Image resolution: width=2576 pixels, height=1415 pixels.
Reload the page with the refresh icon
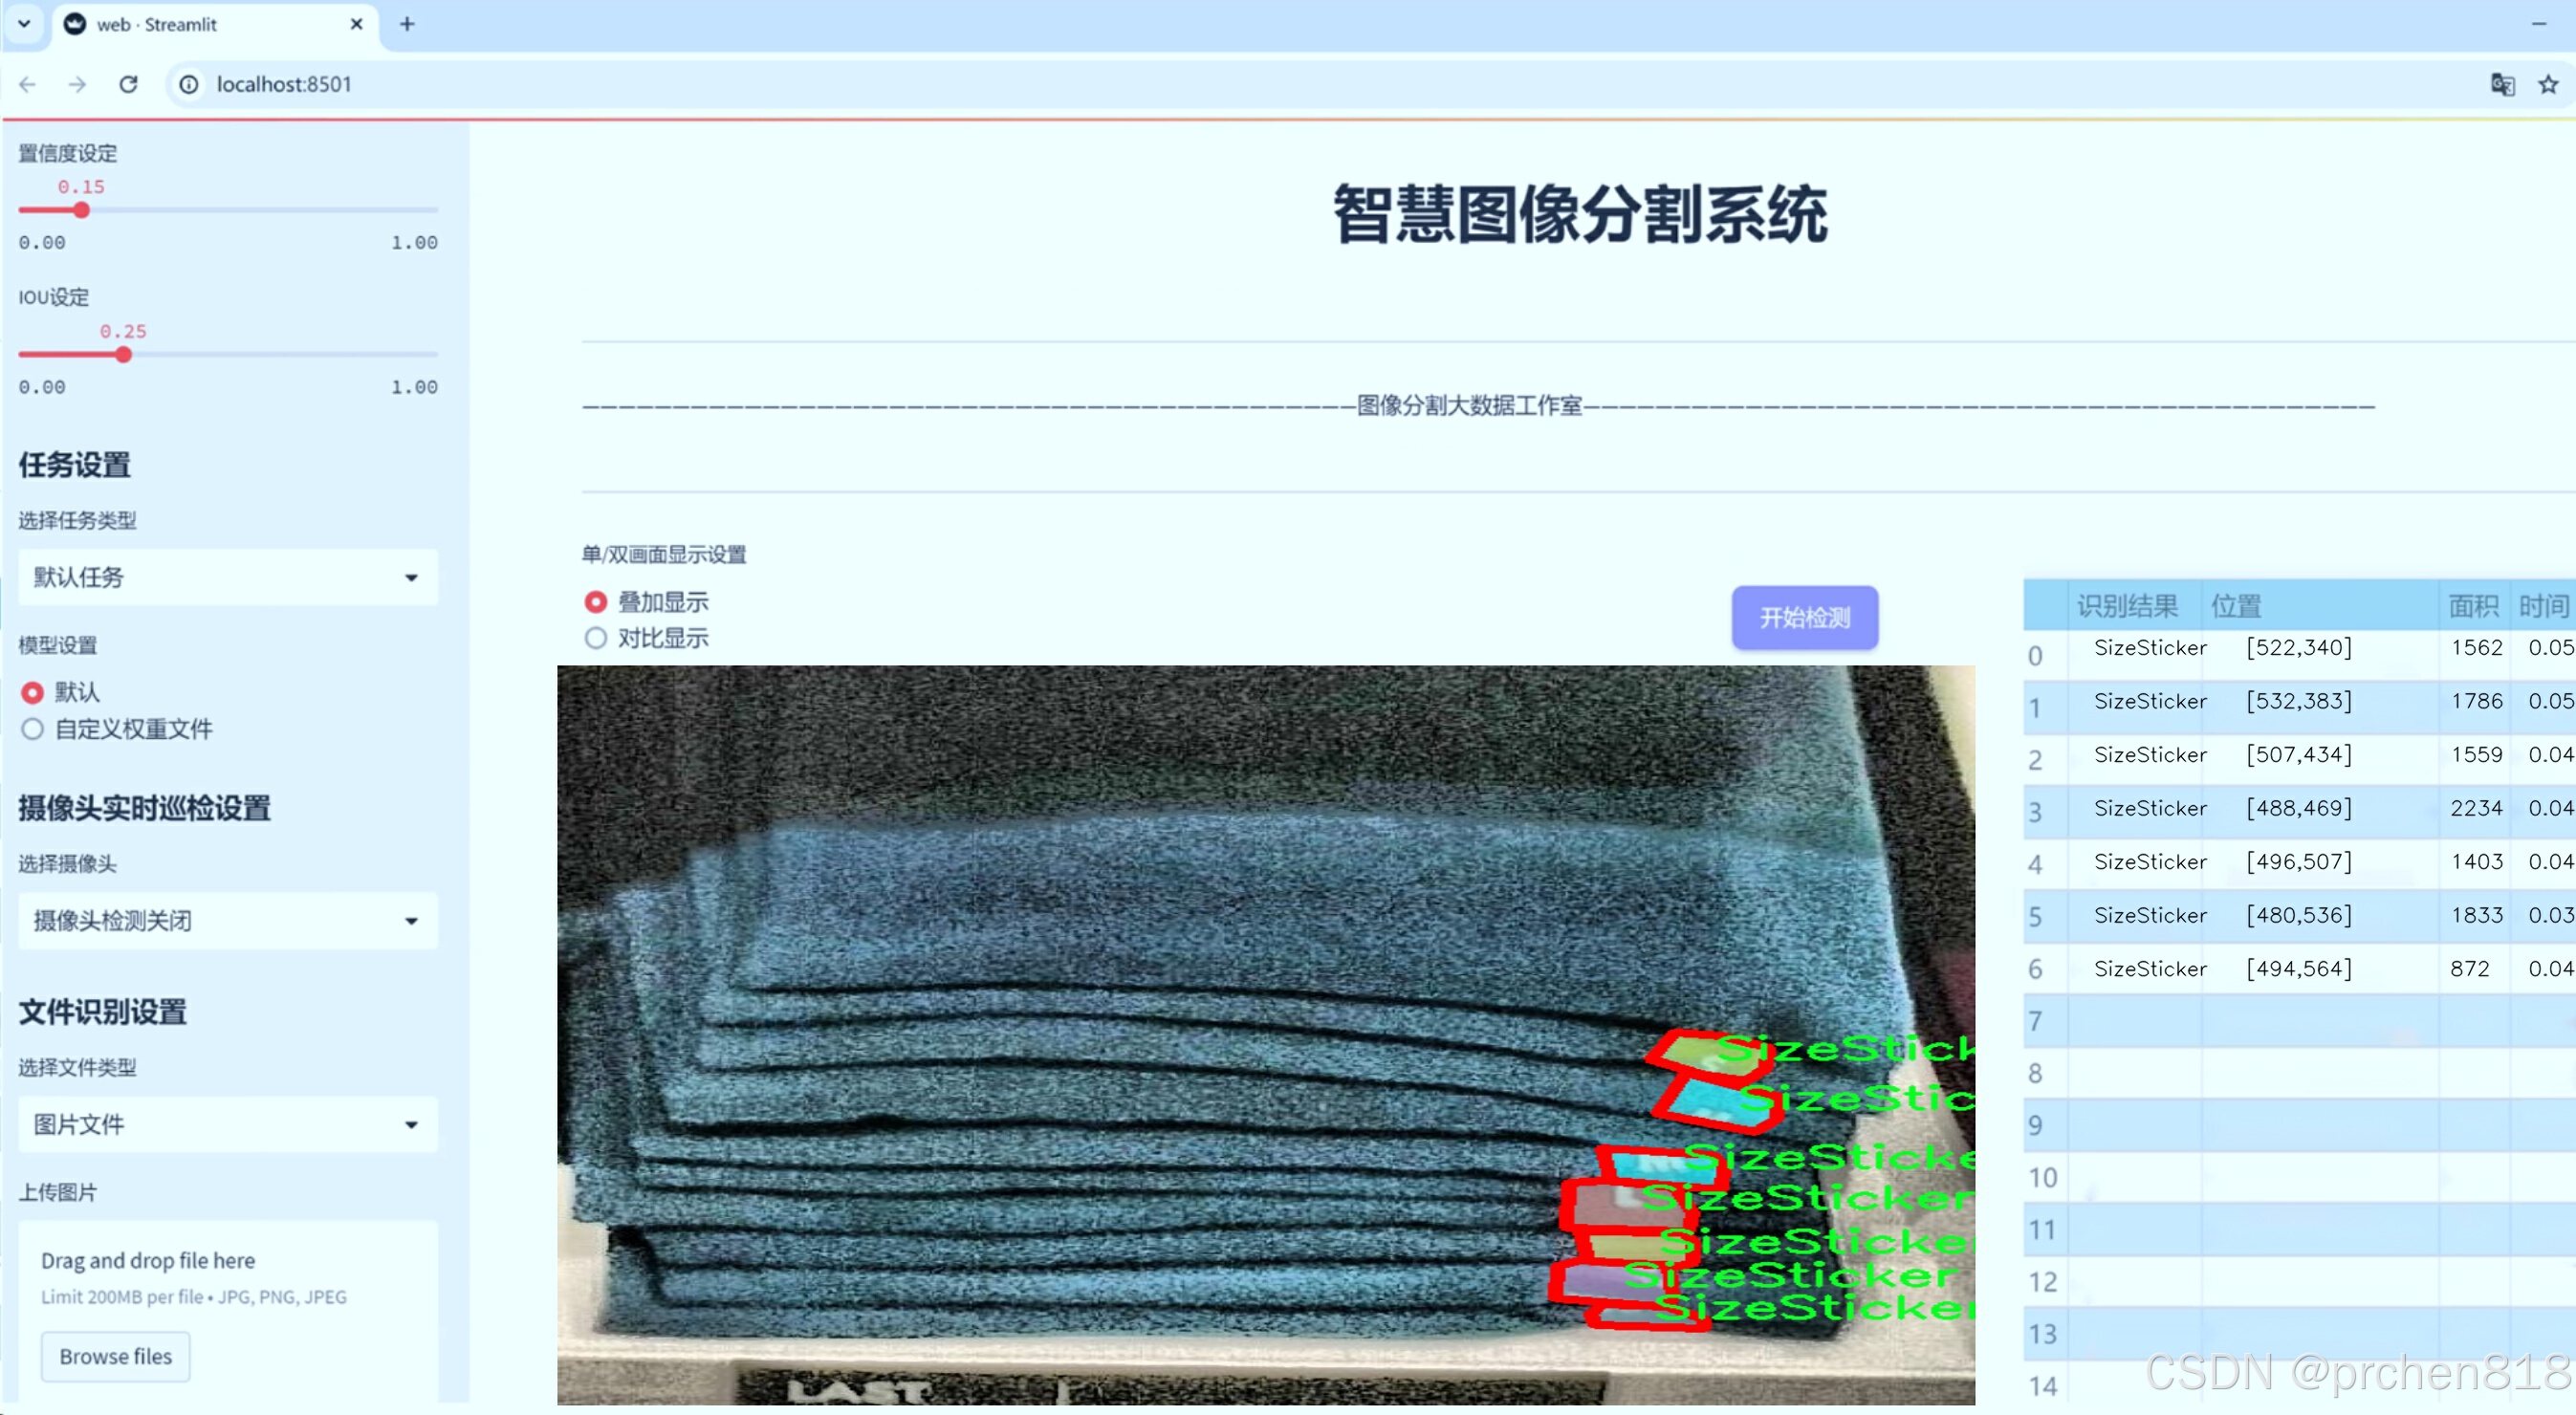pos(128,84)
